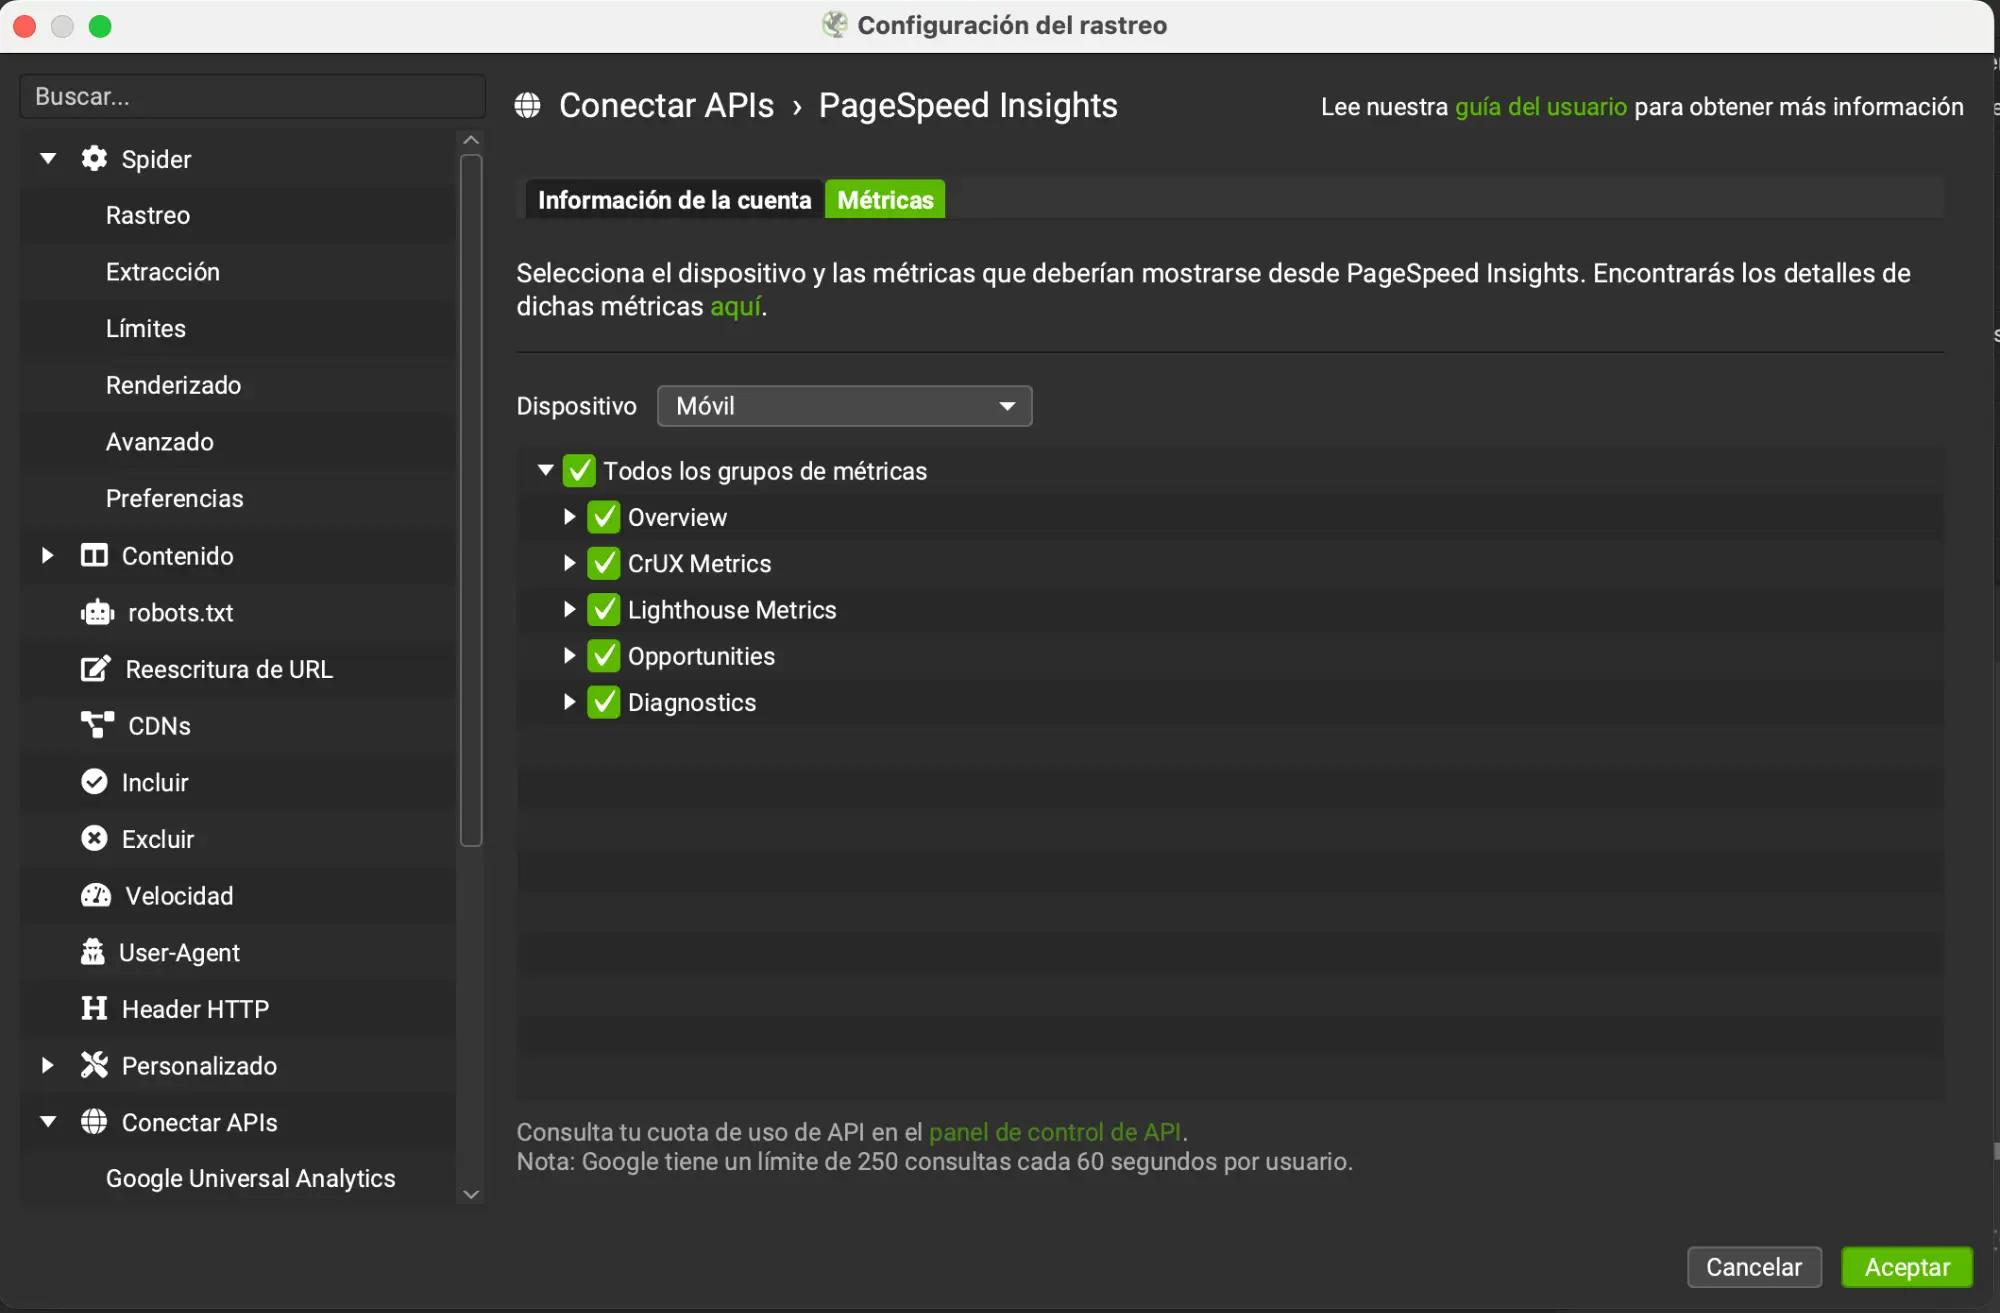
Task: Click the Buscar search field
Action: click(252, 97)
